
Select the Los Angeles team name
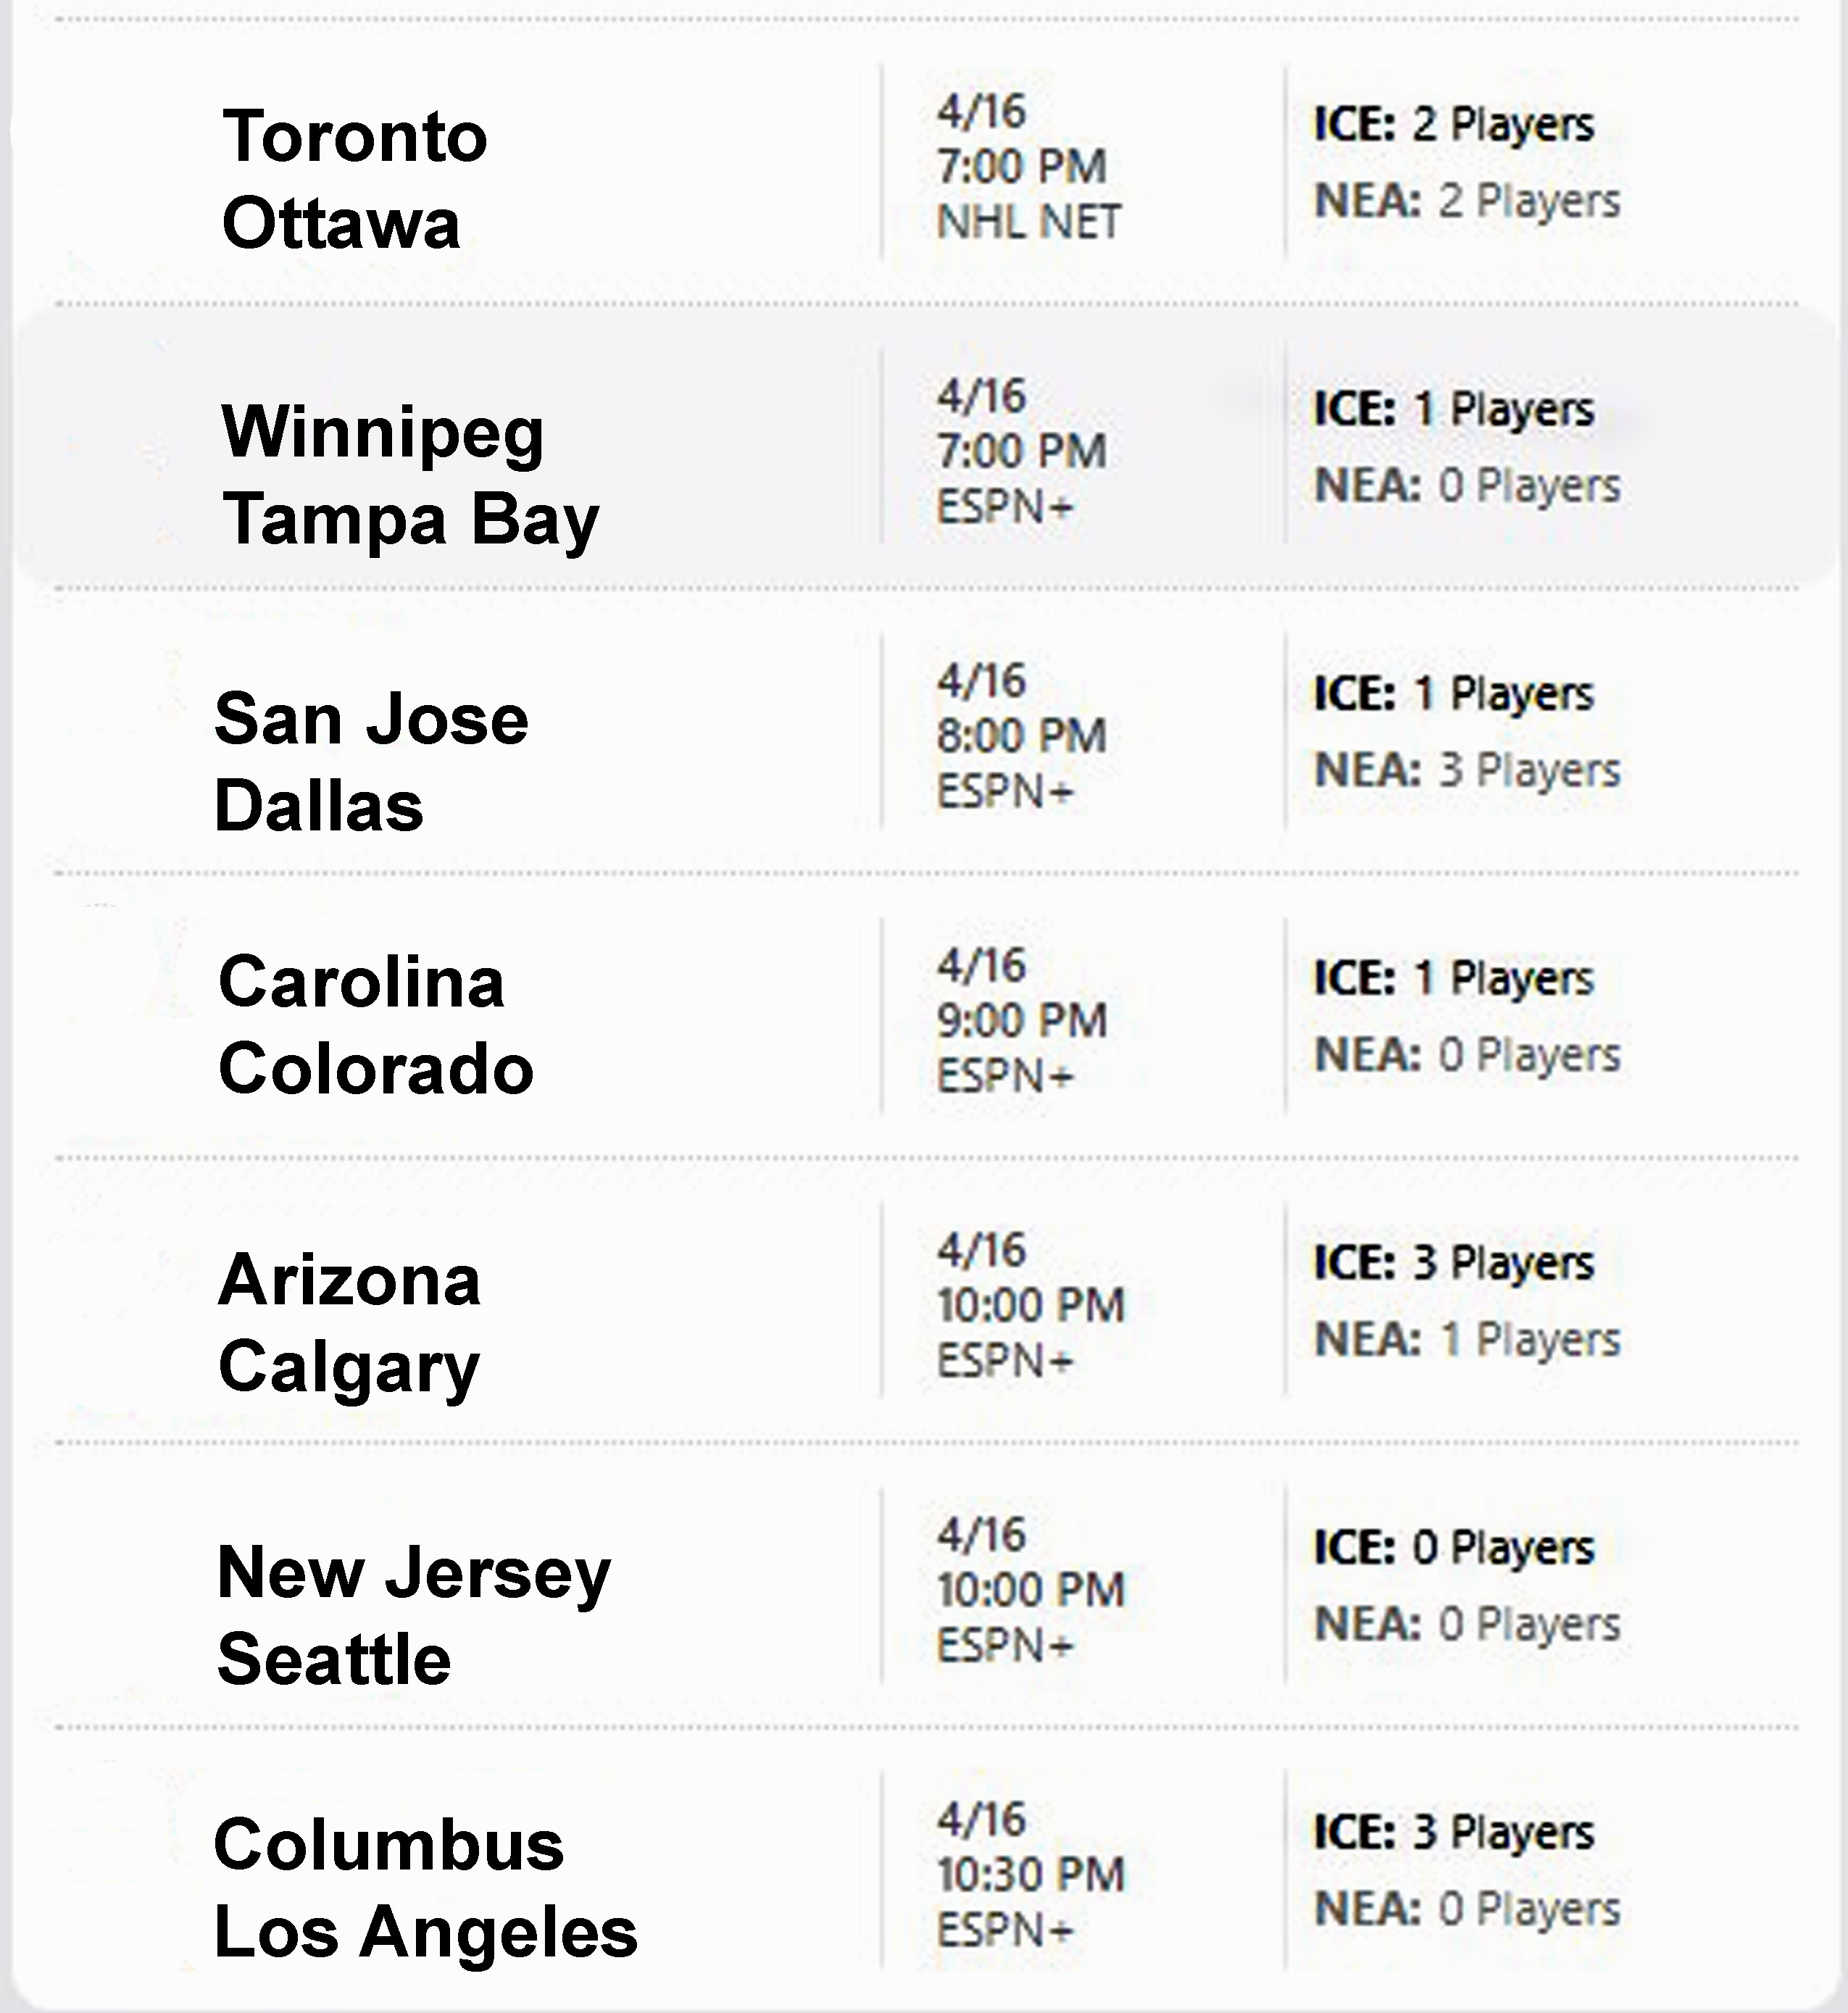426,1932
